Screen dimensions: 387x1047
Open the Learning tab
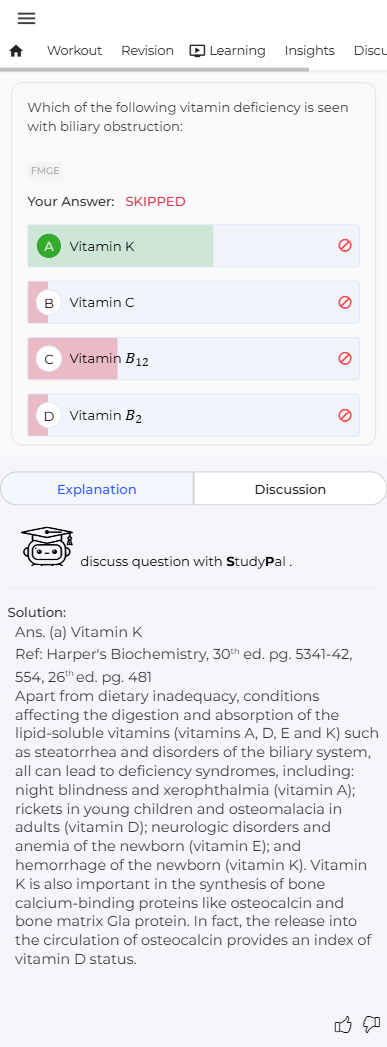click(x=228, y=51)
